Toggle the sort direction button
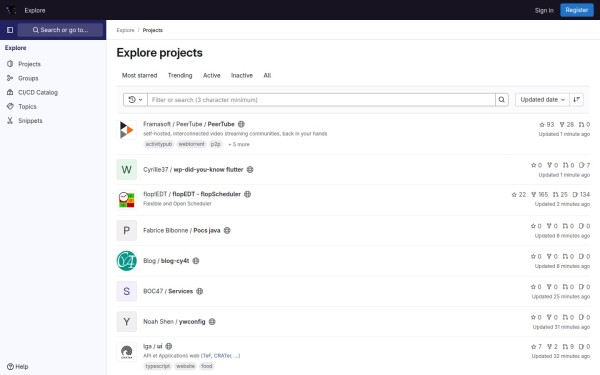 576,99
